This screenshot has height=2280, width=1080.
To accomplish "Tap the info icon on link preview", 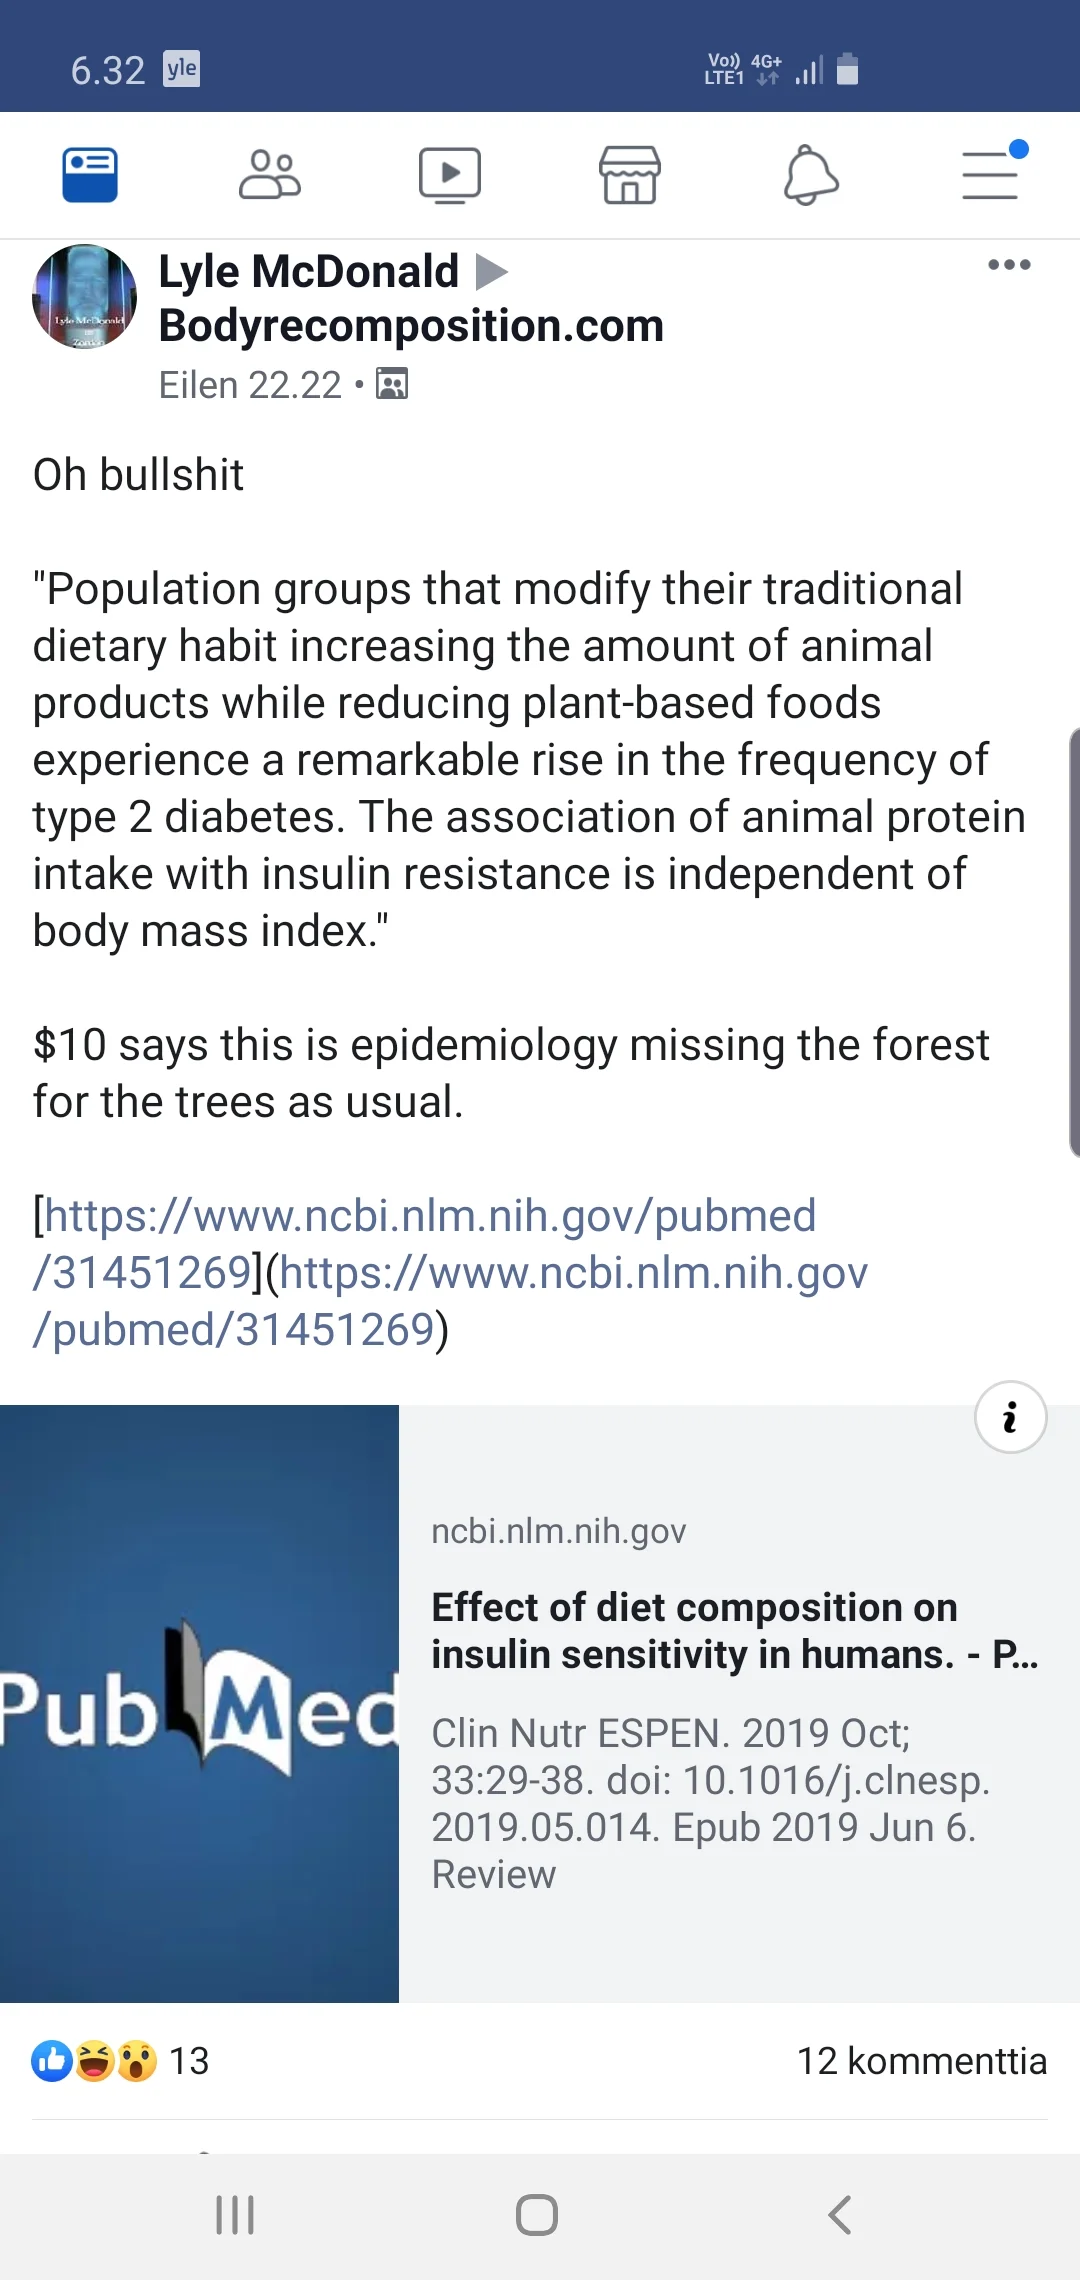I will point(1010,1417).
